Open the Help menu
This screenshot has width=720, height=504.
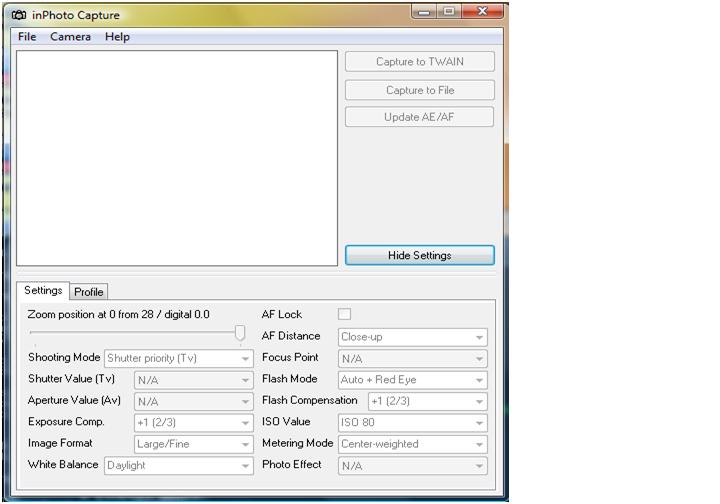pos(117,37)
